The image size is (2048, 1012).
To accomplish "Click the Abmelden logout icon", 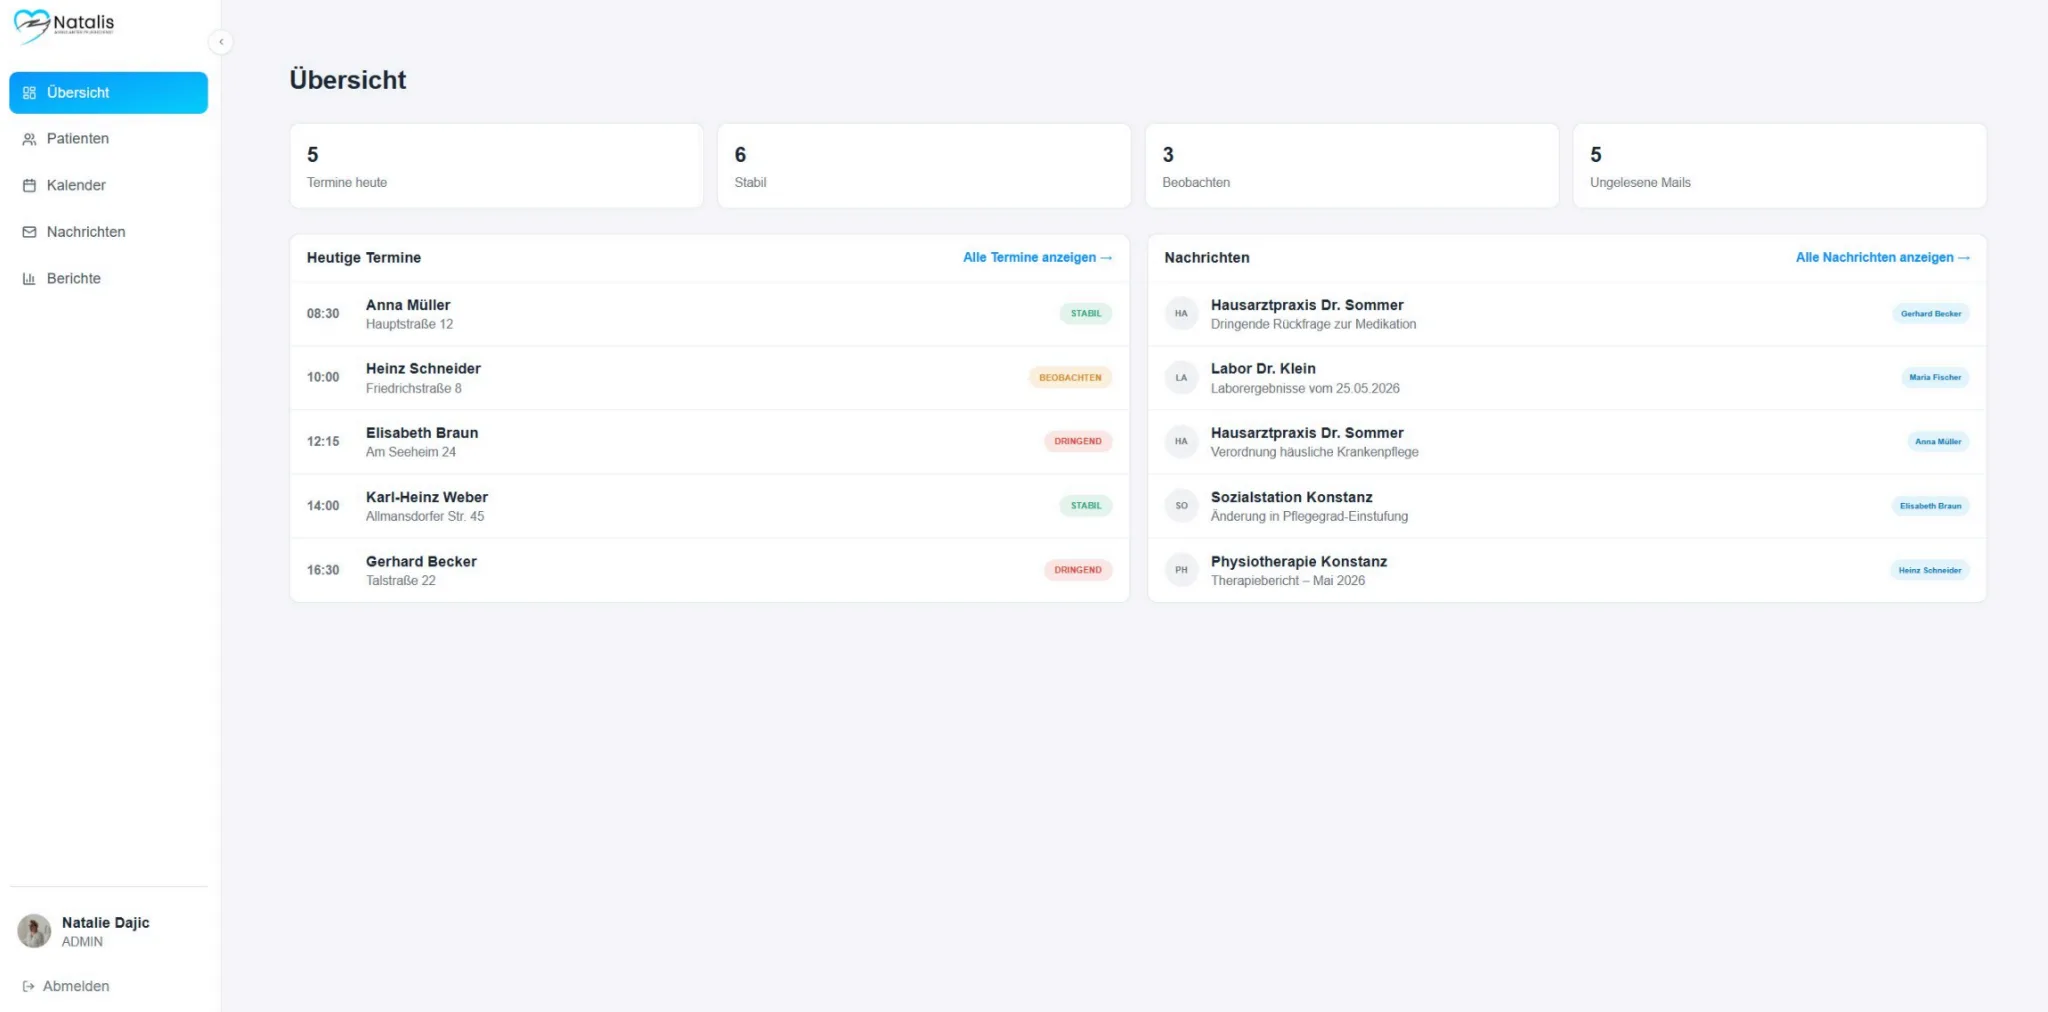I will [29, 986].
